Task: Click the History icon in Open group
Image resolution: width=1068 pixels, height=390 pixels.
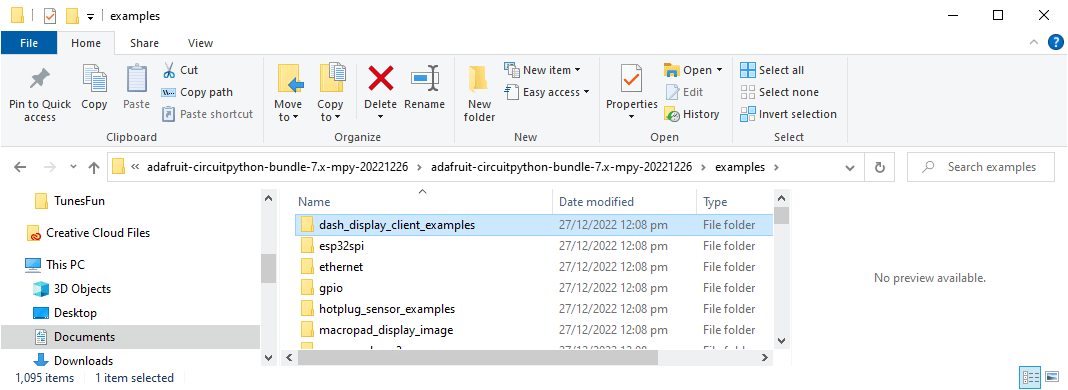Action: point(692,114)
